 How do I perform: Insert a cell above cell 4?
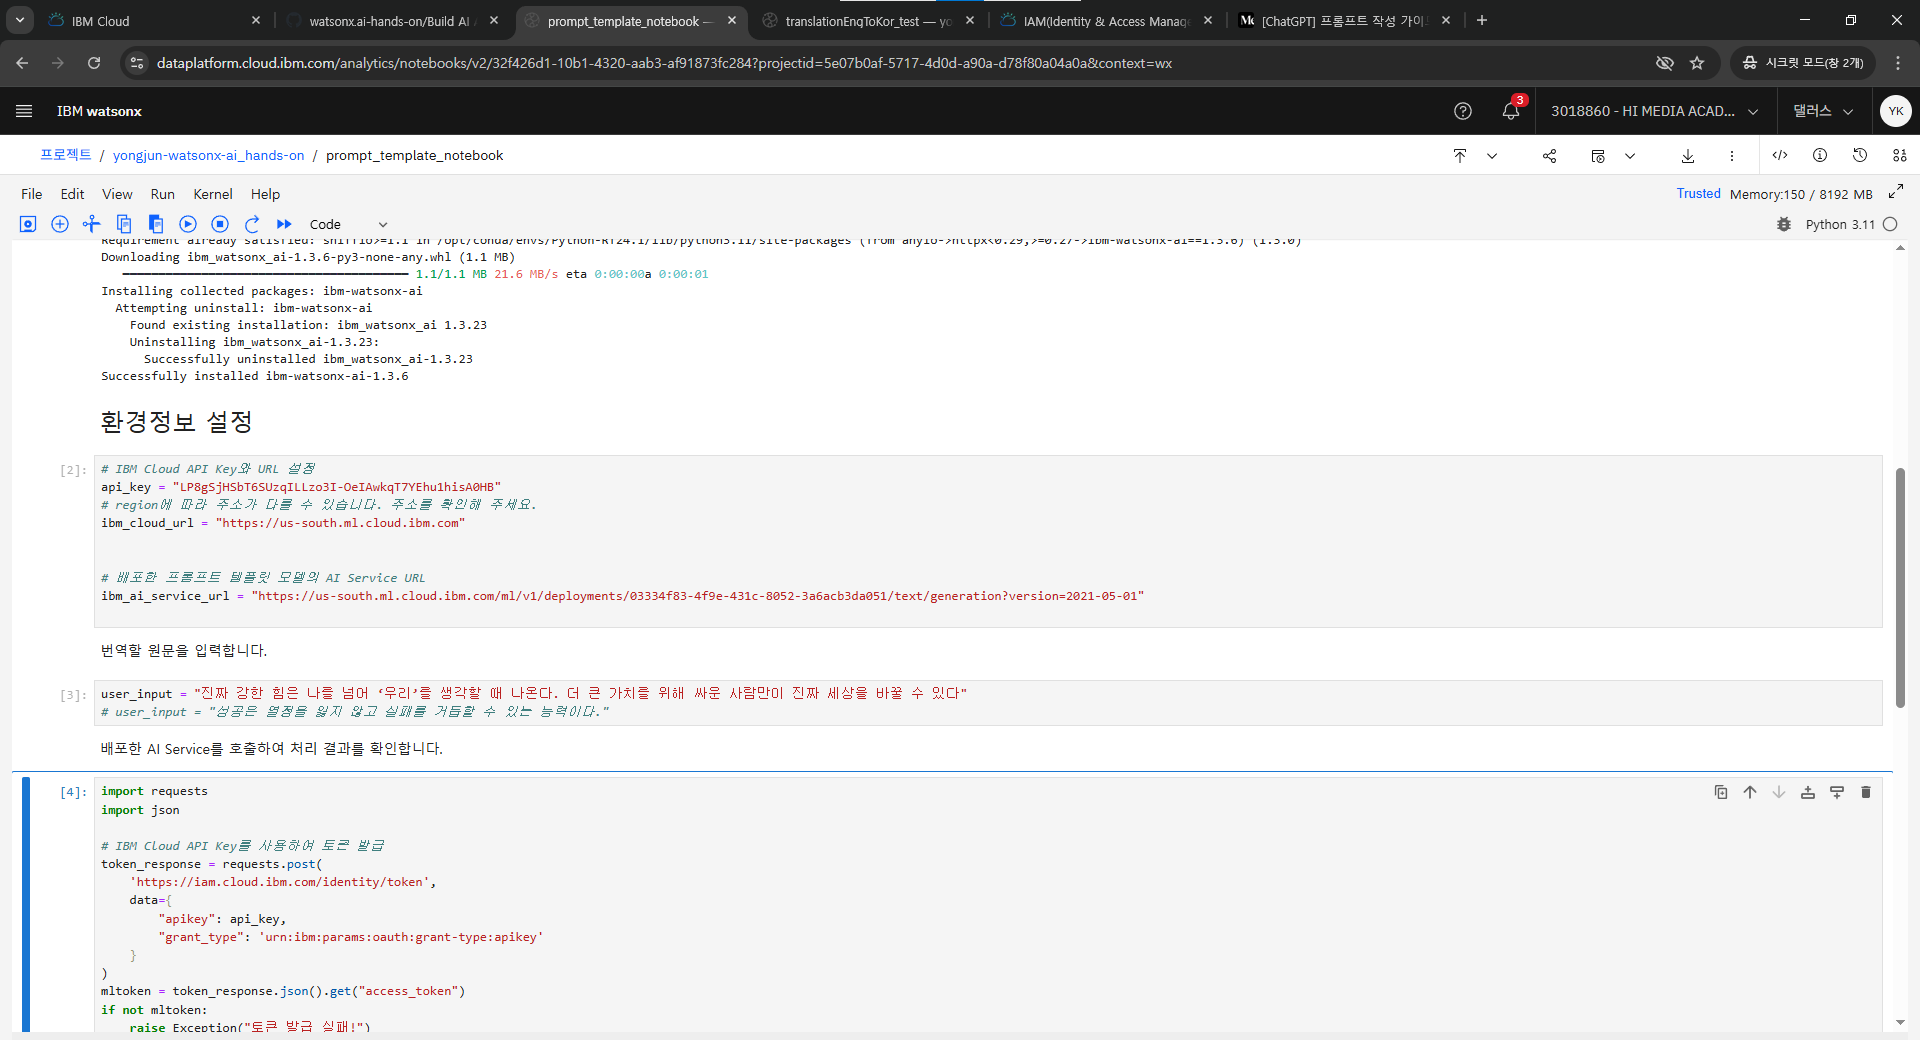1808,792
